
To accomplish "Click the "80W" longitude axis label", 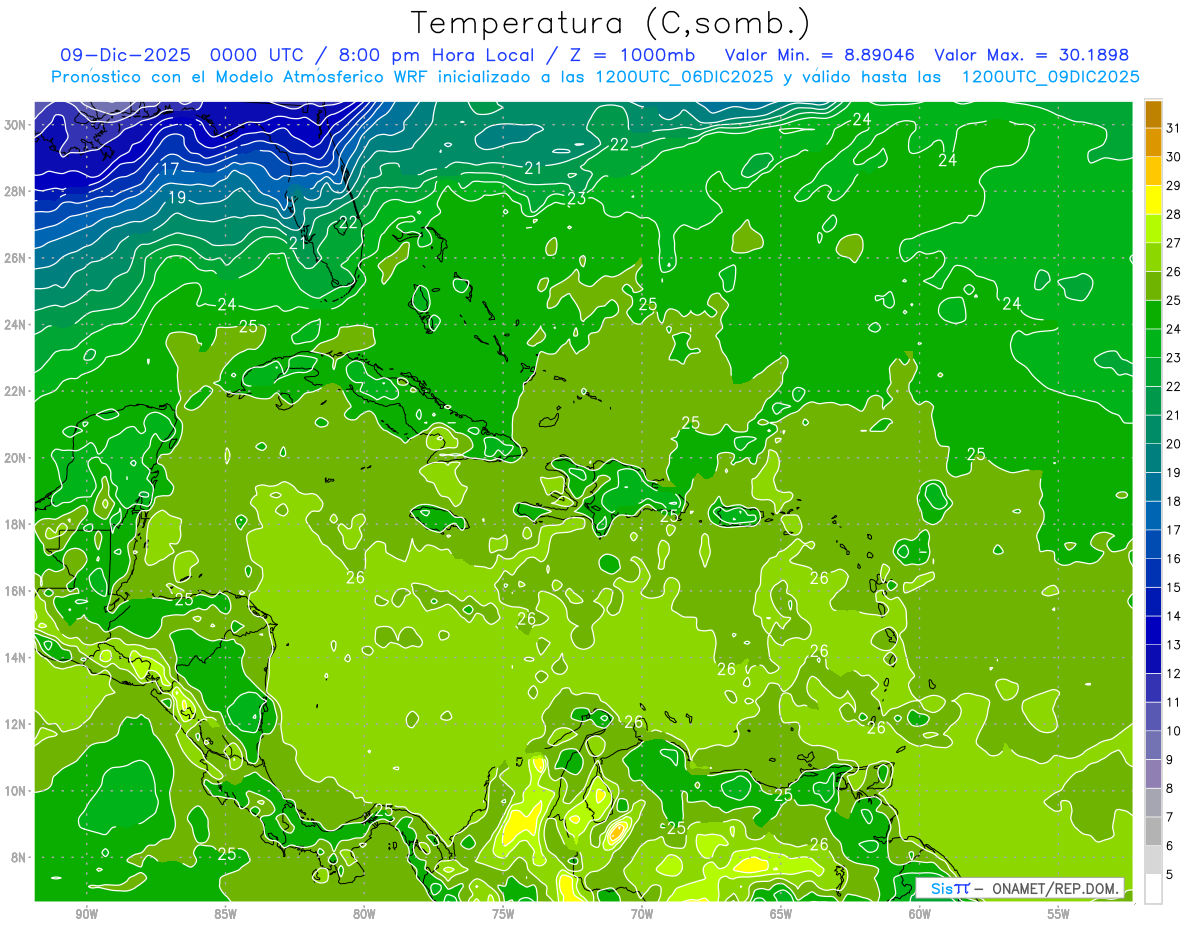I will click(364, 914).
